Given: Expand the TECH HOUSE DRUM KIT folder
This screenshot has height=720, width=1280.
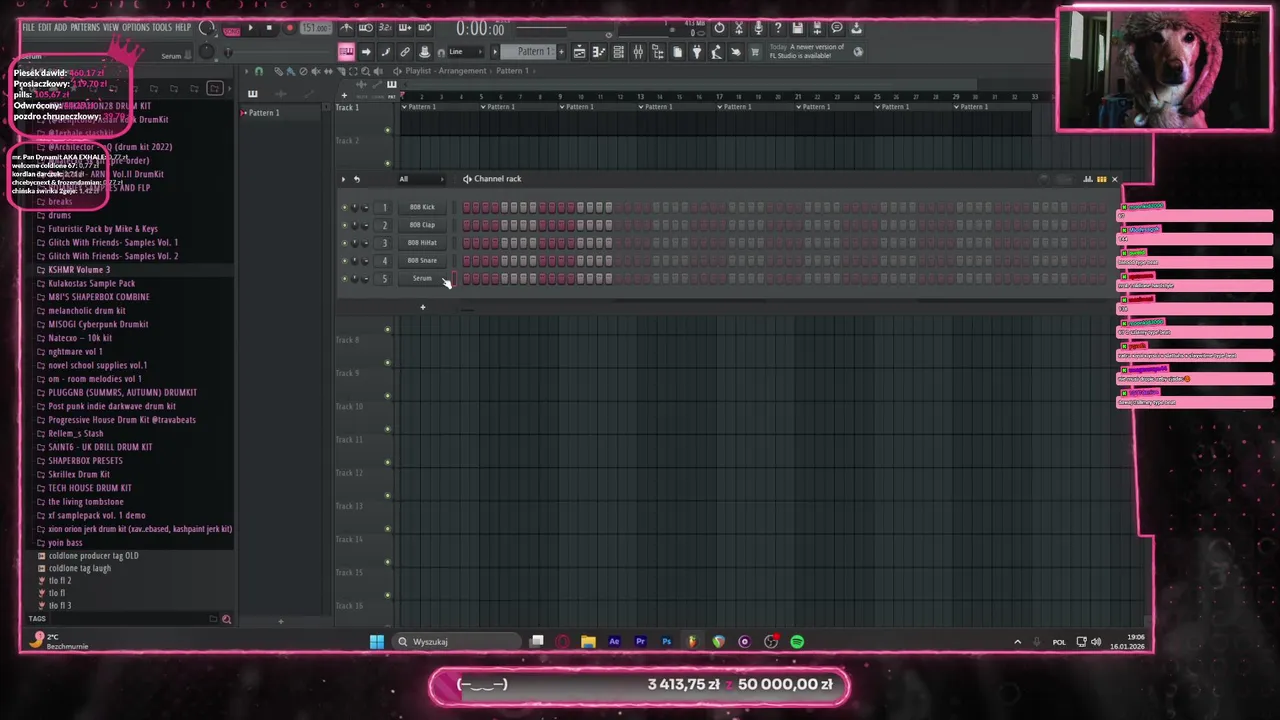Looking at the screenshot, I should pos(90,488).
